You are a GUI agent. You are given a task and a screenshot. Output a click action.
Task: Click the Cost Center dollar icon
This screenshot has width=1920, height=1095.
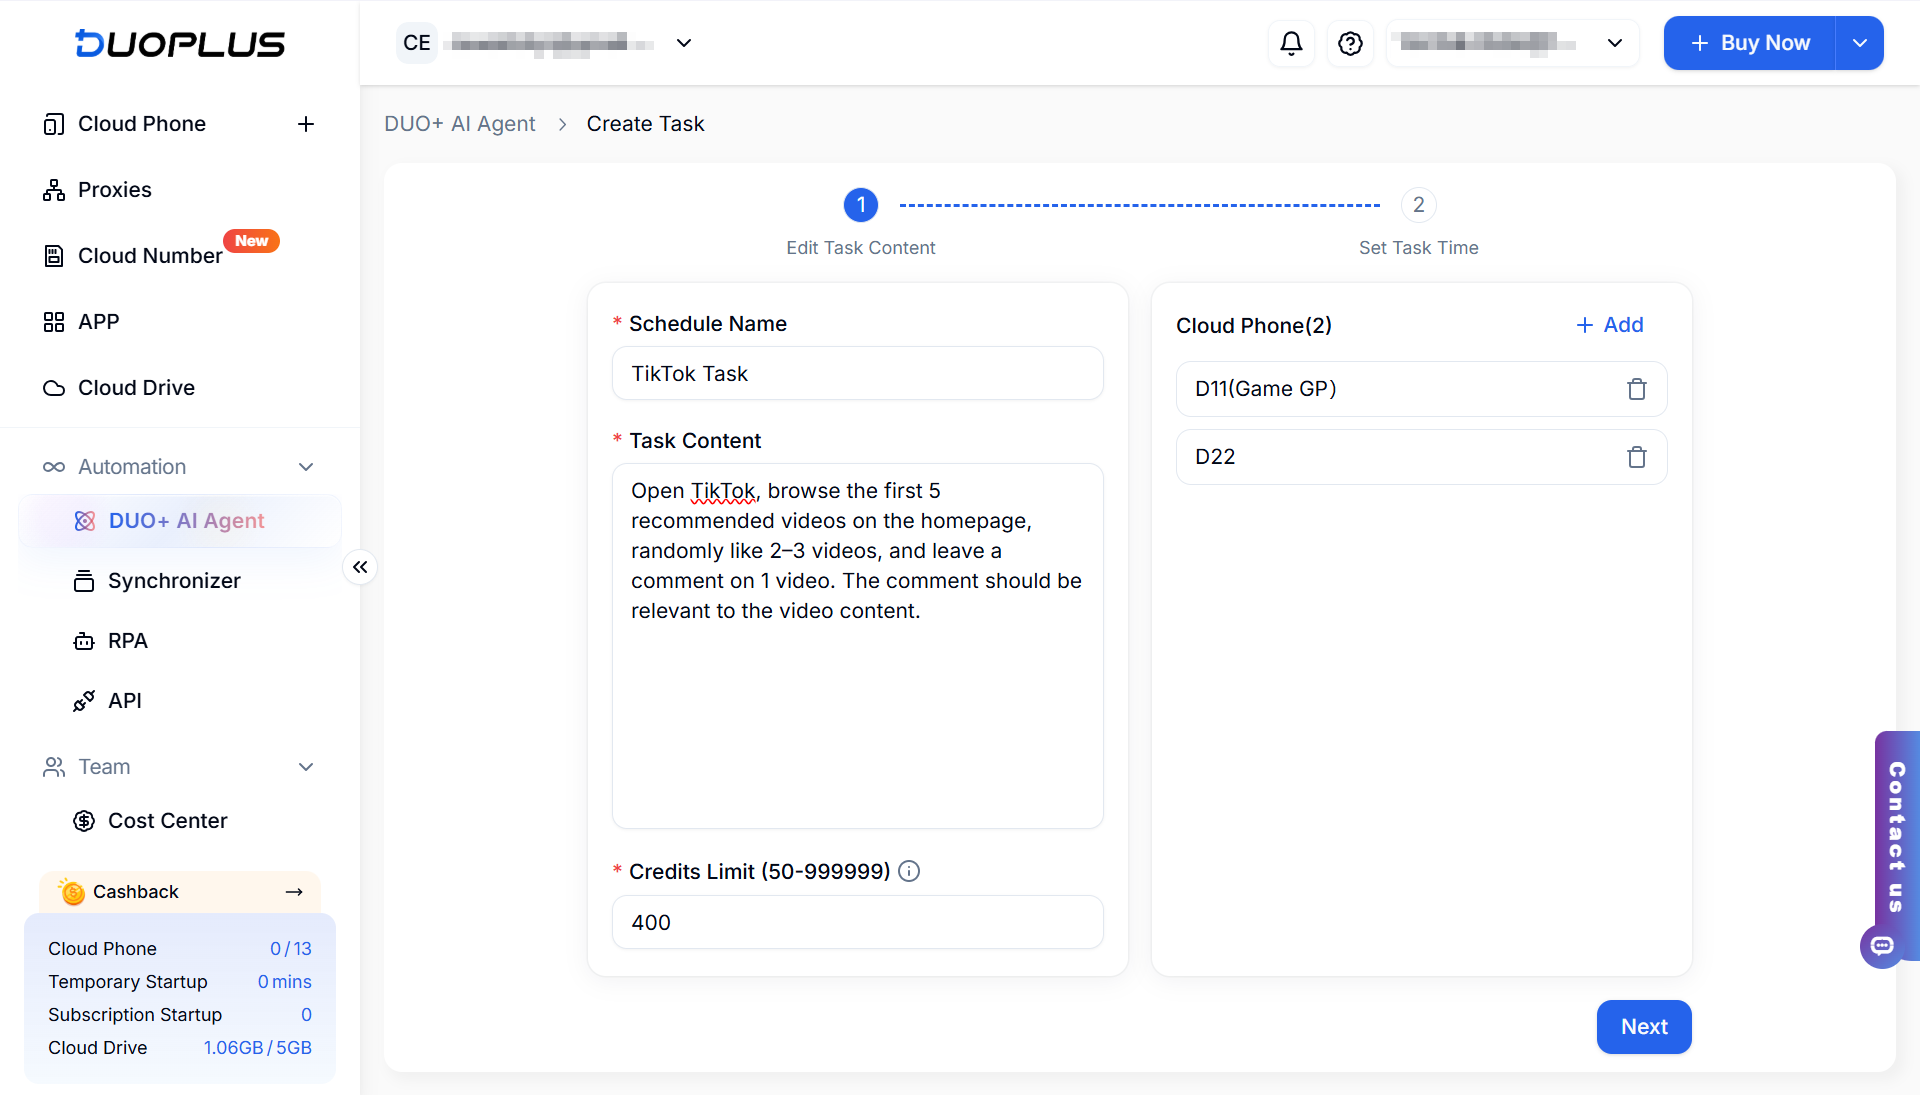pyautogui.click(x=84, y=821)
